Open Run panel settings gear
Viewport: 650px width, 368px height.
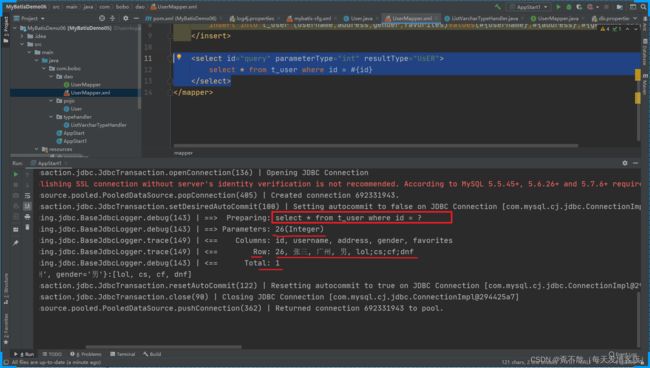point(625,163)
